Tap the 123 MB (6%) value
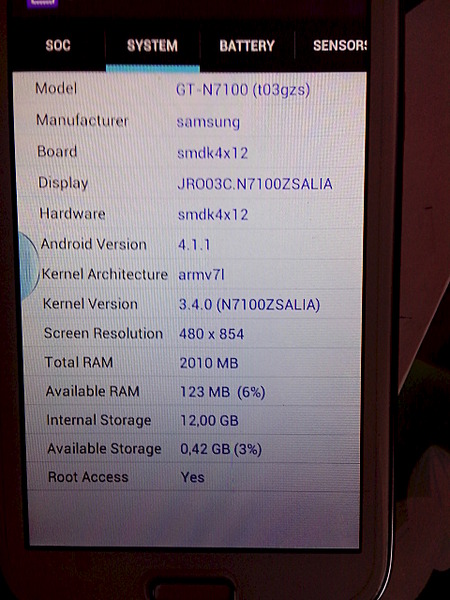This screenshot has width=450, height=600. tap(223, 392)
